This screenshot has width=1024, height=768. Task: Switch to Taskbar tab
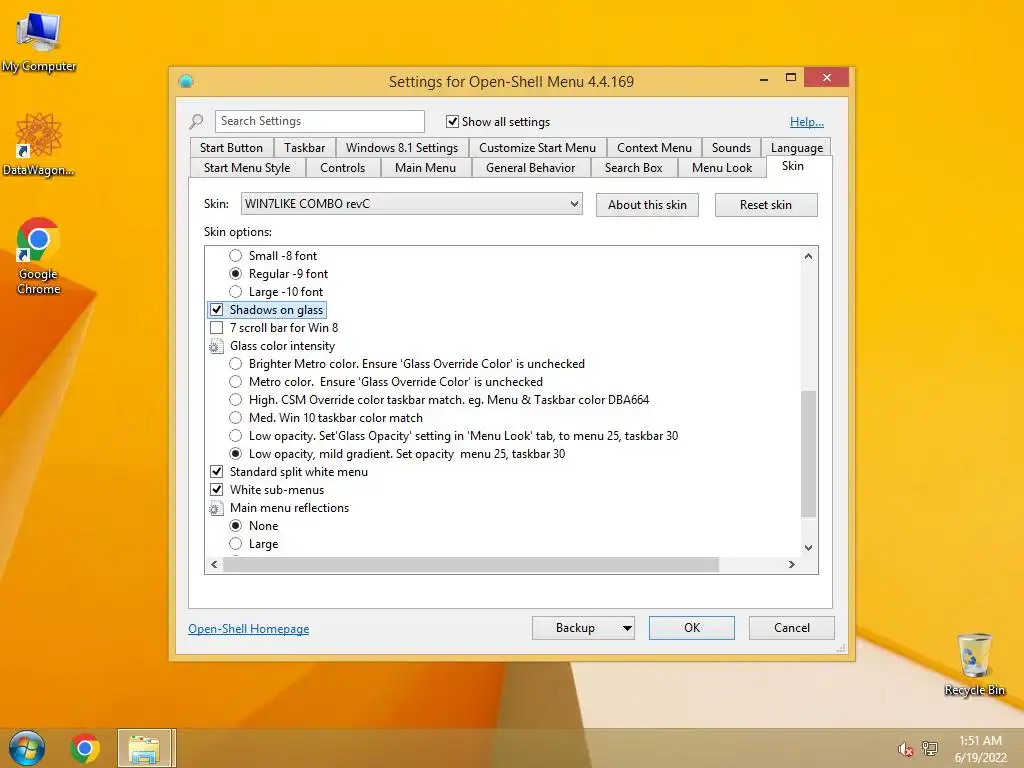tap(304, 148)
